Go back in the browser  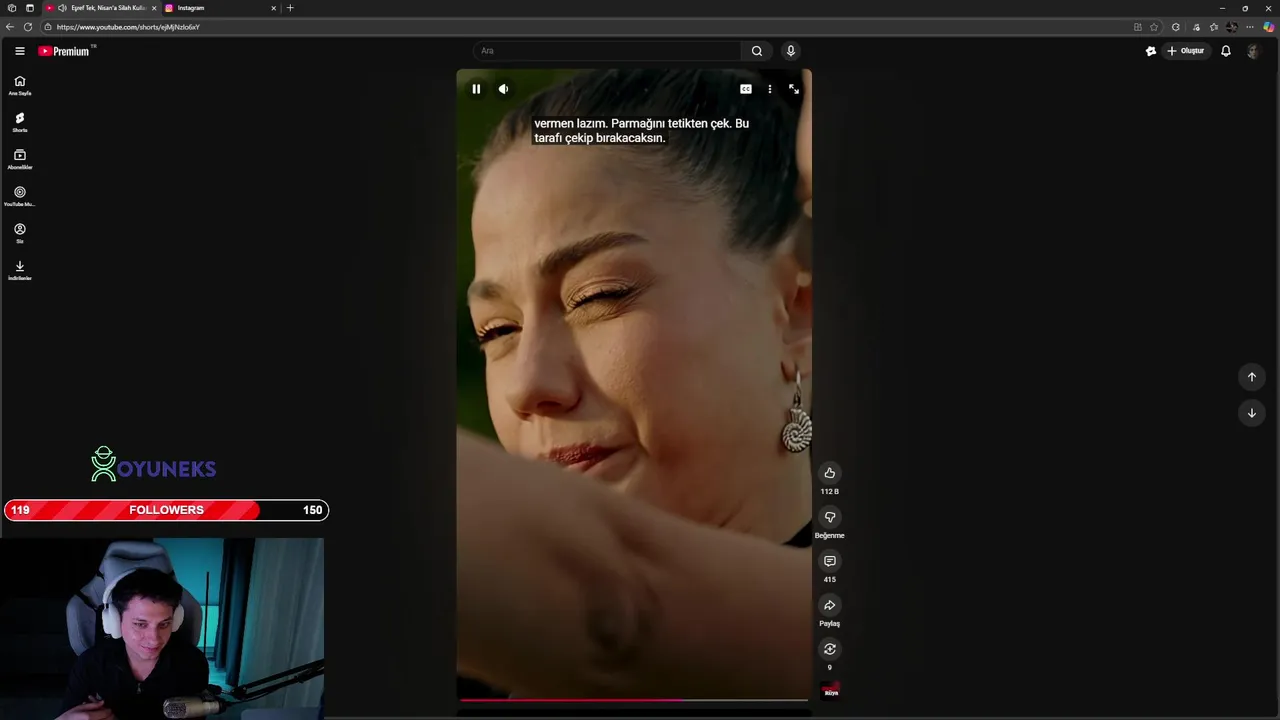10,27
